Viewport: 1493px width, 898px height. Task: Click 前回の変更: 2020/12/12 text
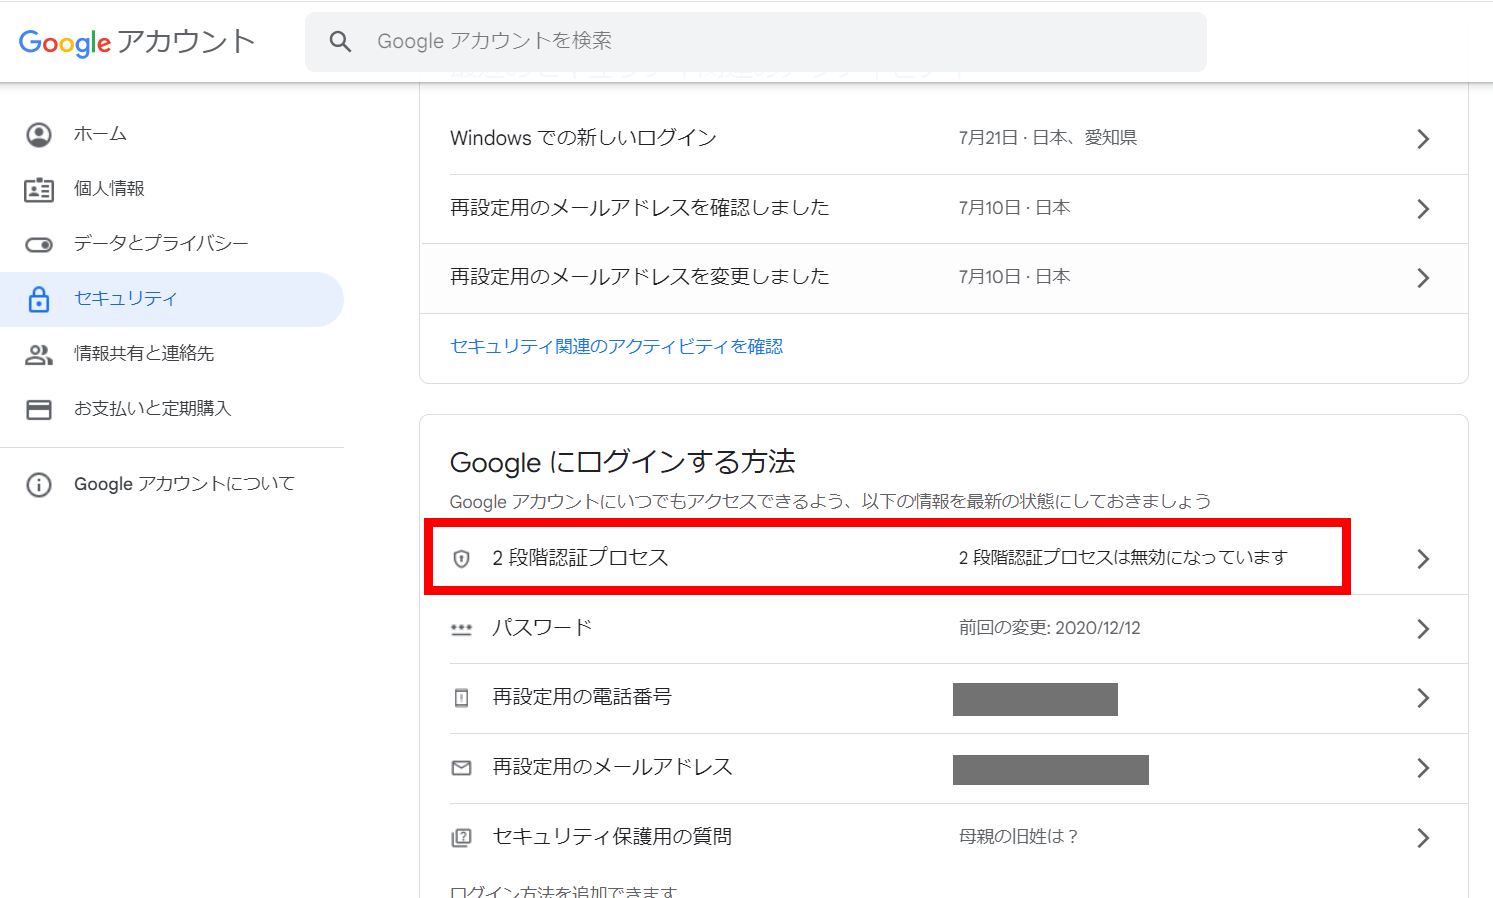[1049, 628]
